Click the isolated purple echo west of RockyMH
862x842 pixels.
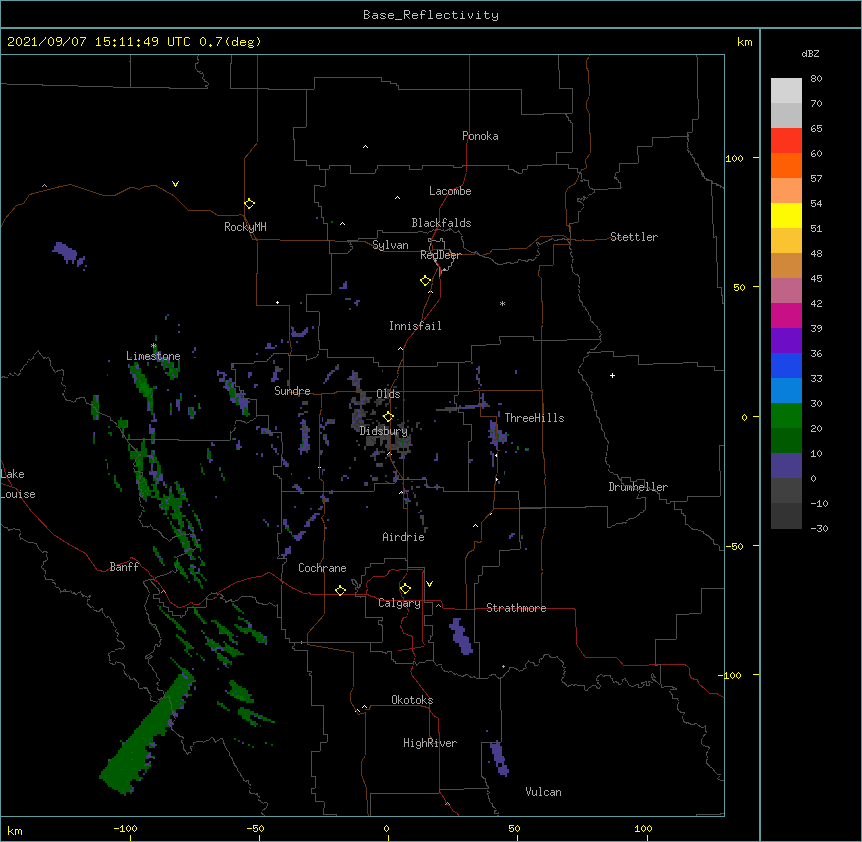click(x=68, y=254)
